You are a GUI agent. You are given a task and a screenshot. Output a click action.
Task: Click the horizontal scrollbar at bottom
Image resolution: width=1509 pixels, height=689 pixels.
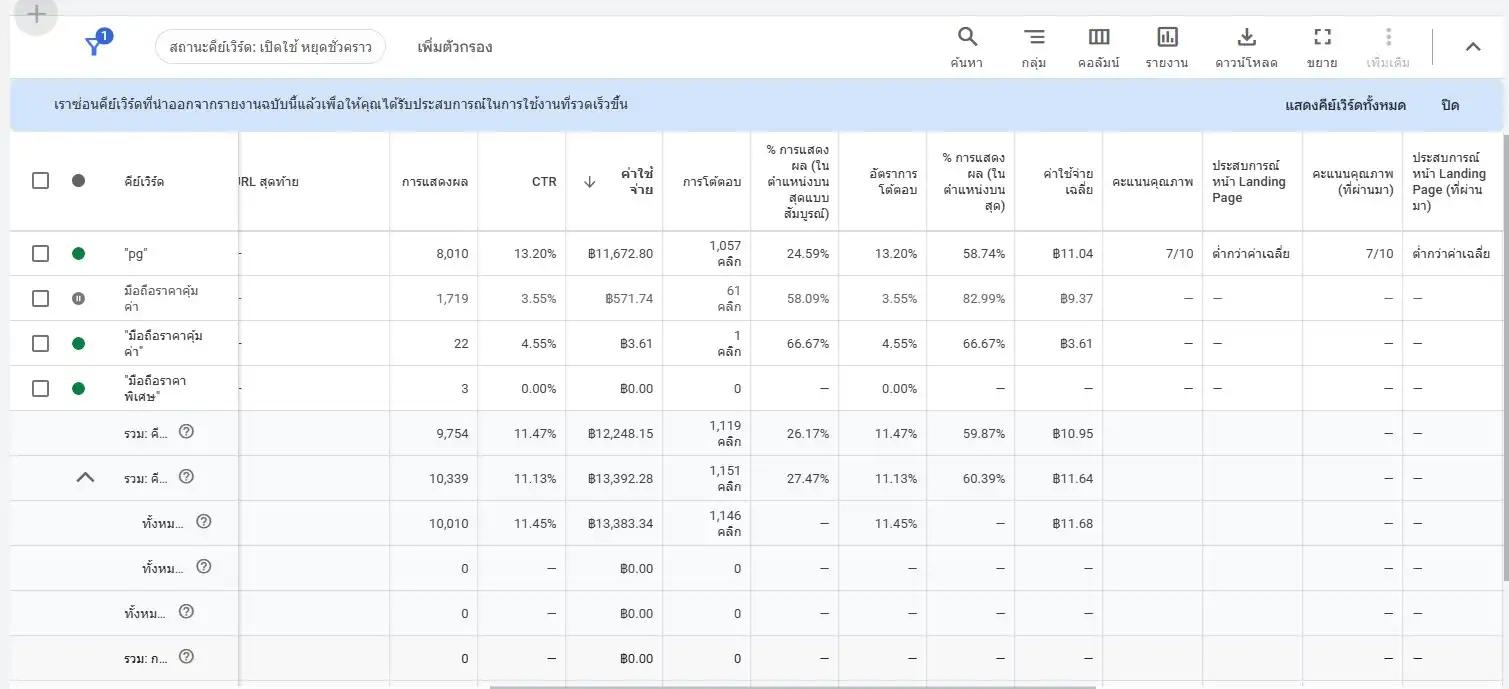(x=792, y=686)
